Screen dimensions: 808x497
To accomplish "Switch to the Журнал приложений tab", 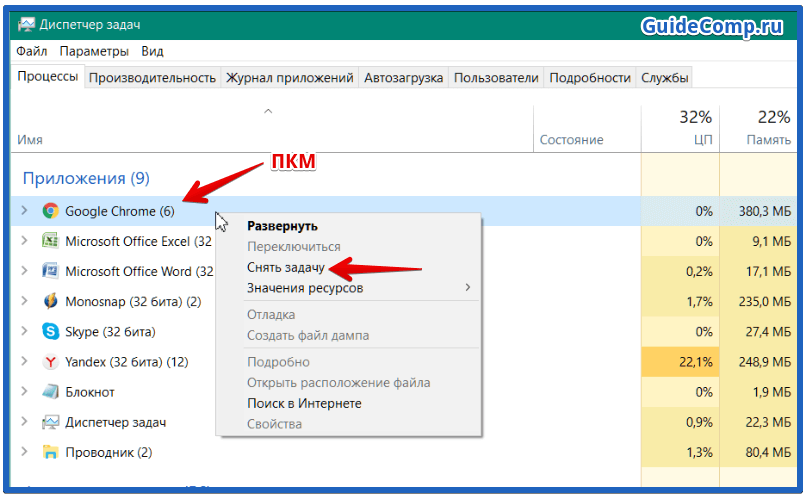I will click(290, 78).
